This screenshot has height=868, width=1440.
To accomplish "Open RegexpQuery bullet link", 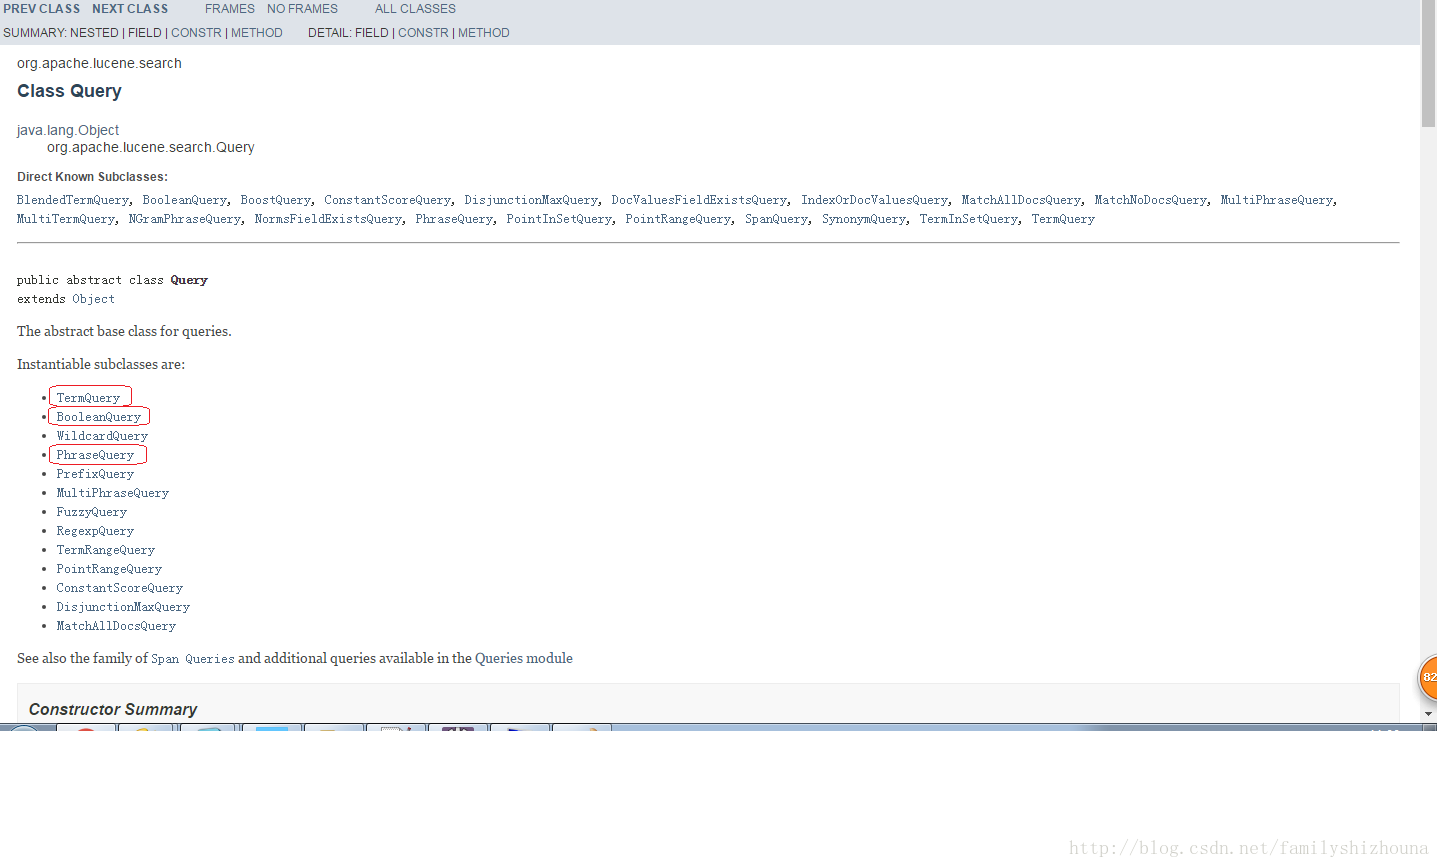I will click(95, 531).
